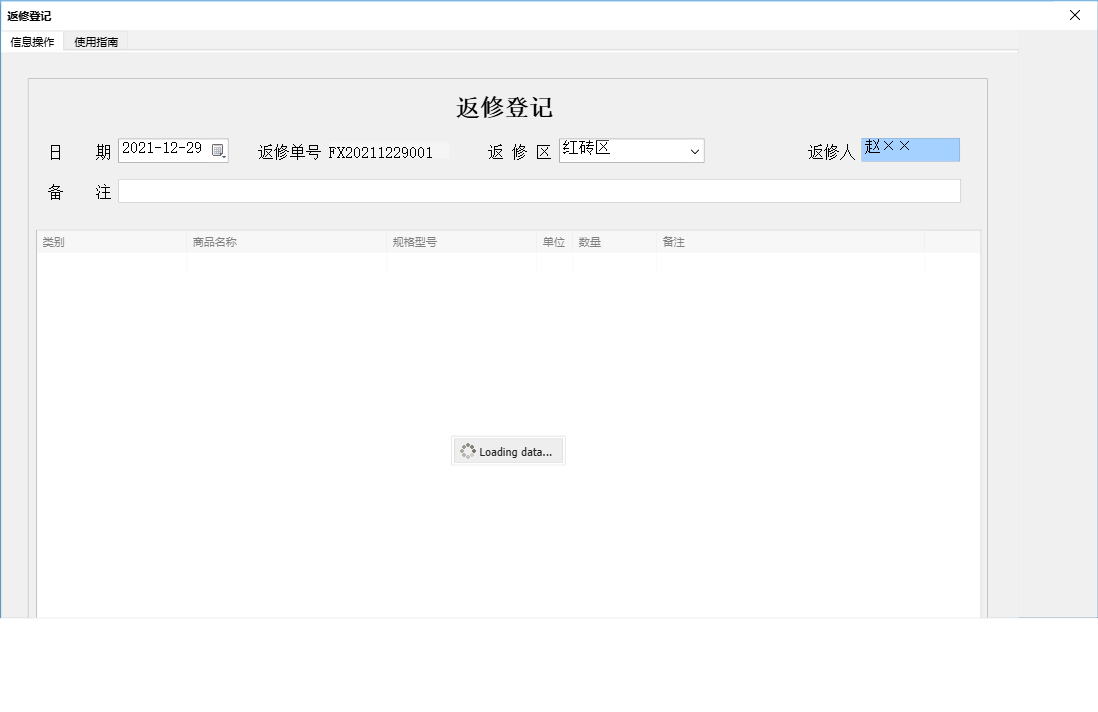The width and height of the screenshot is (1098, 712).
Task: Switch to the 使用指南 tab
Action: coord(95,41)
